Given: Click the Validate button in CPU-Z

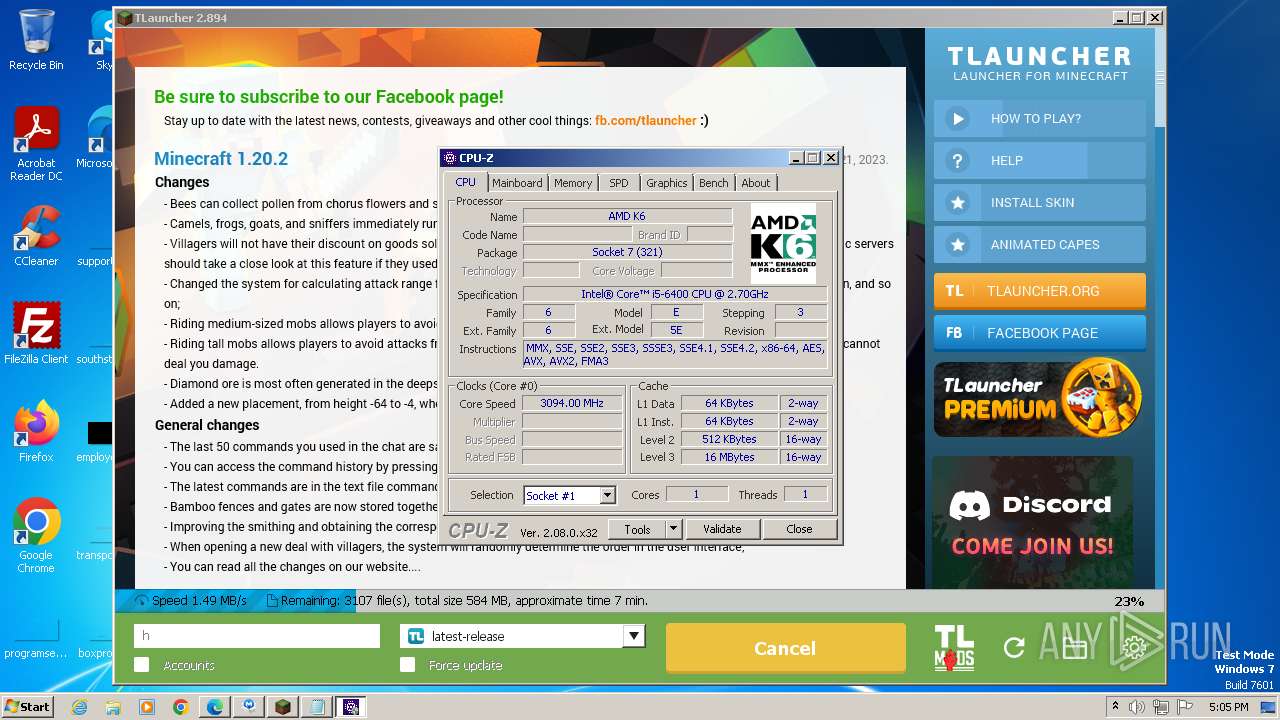Looking at the screenshot, I should coord(722,529).
